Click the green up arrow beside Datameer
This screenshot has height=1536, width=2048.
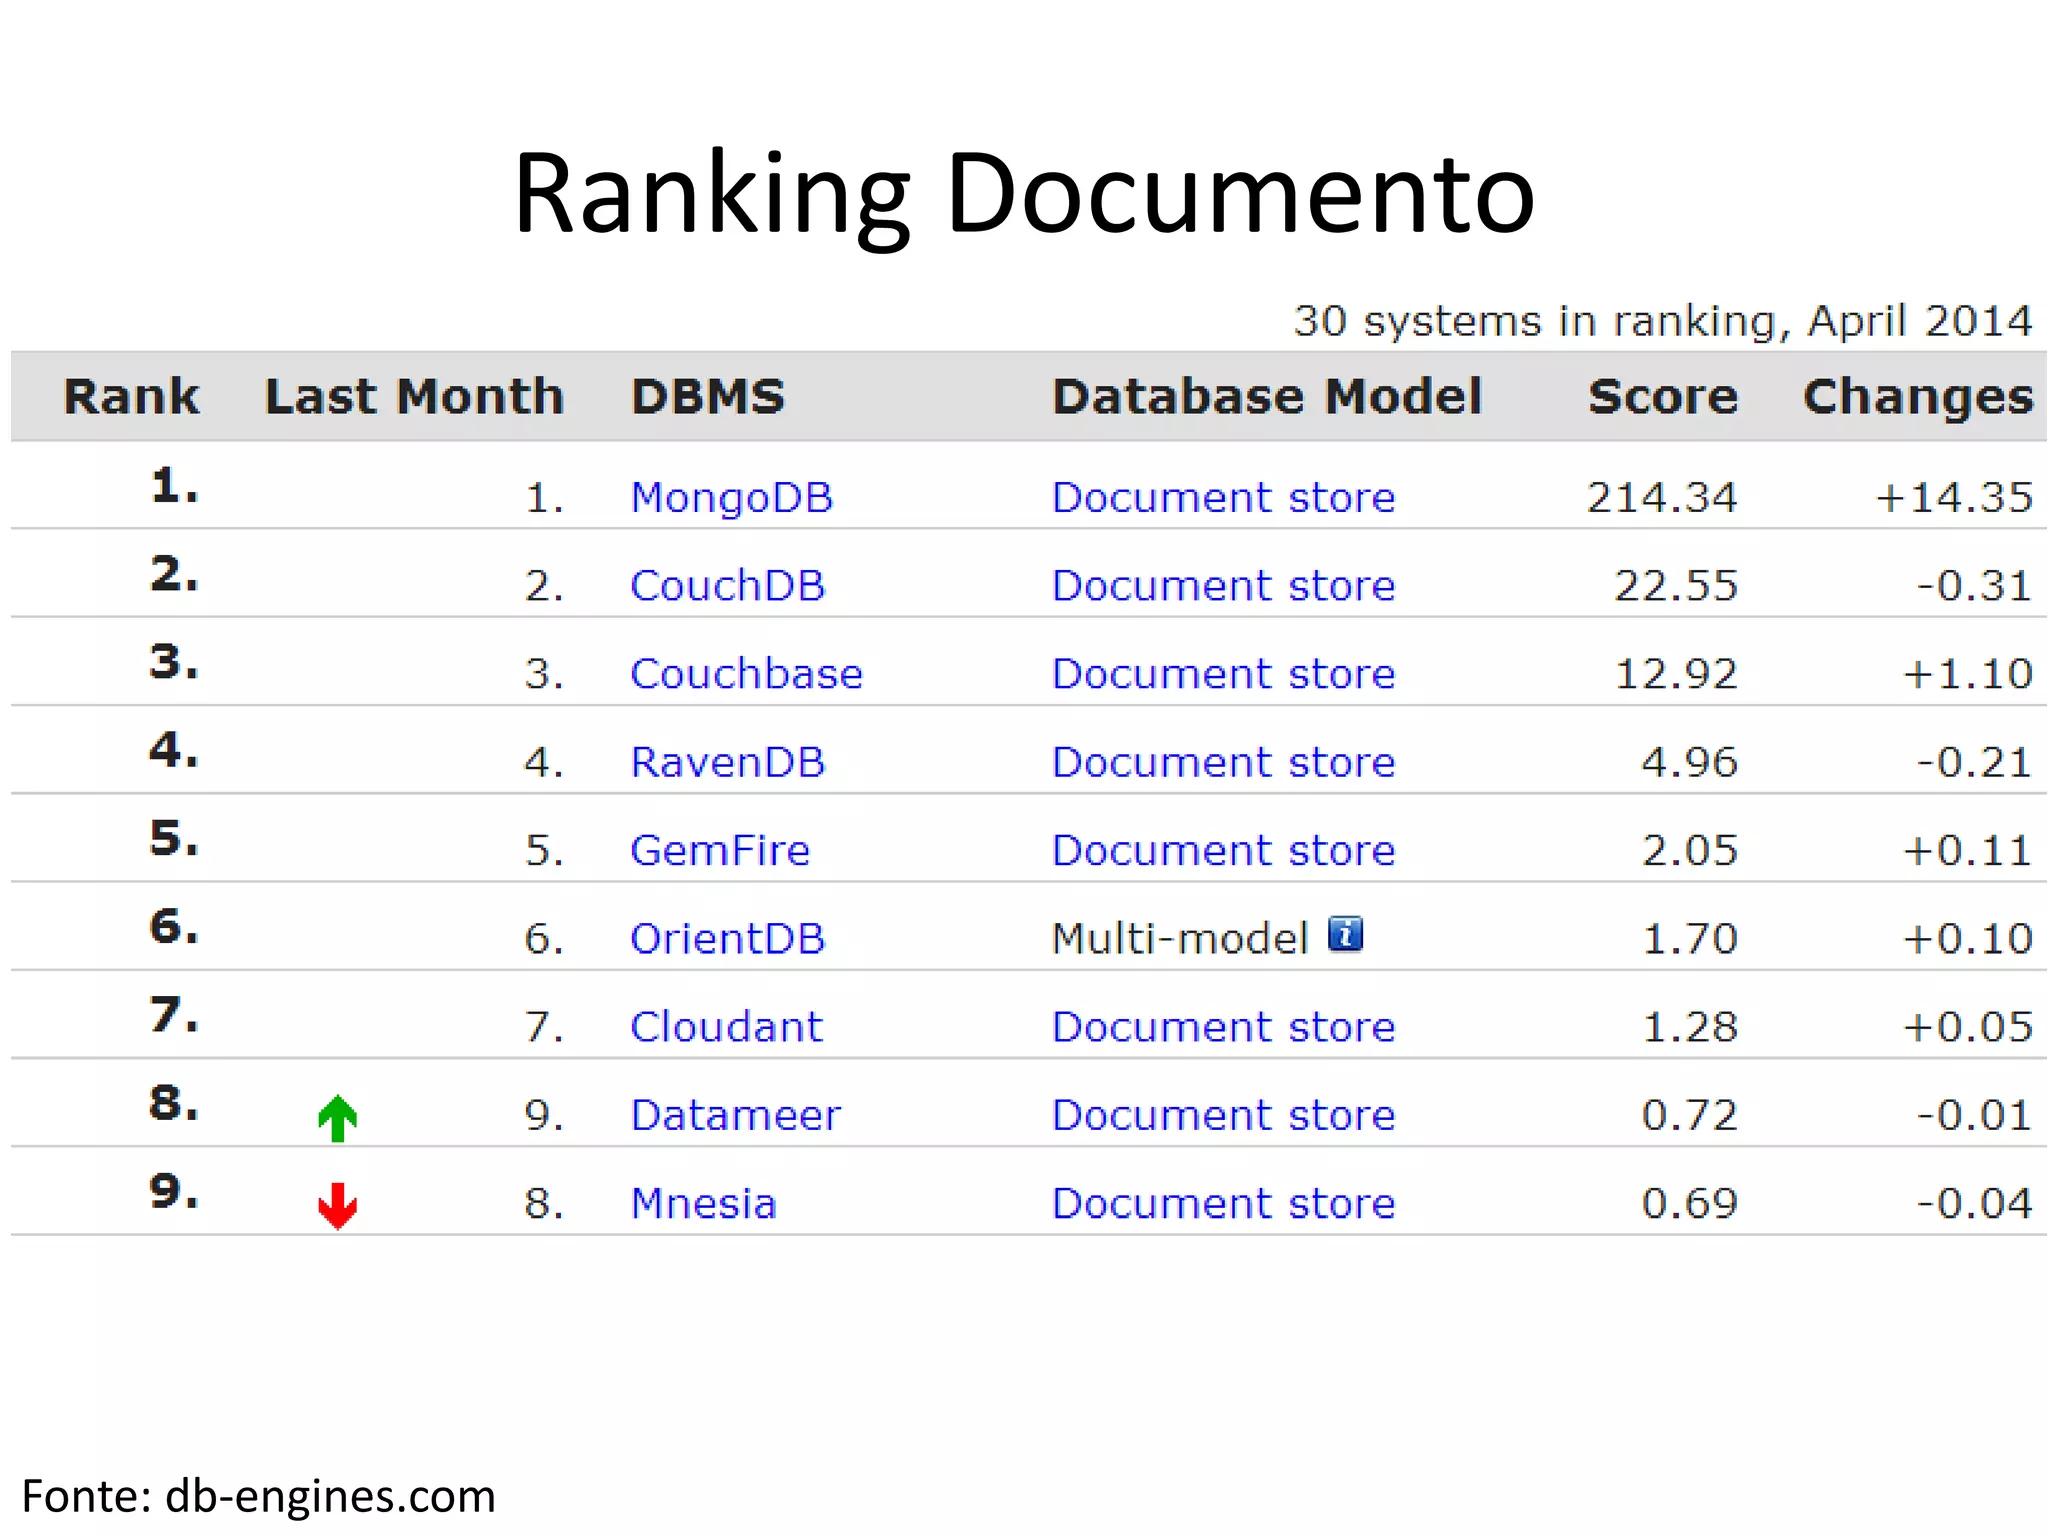[338, 1118]
